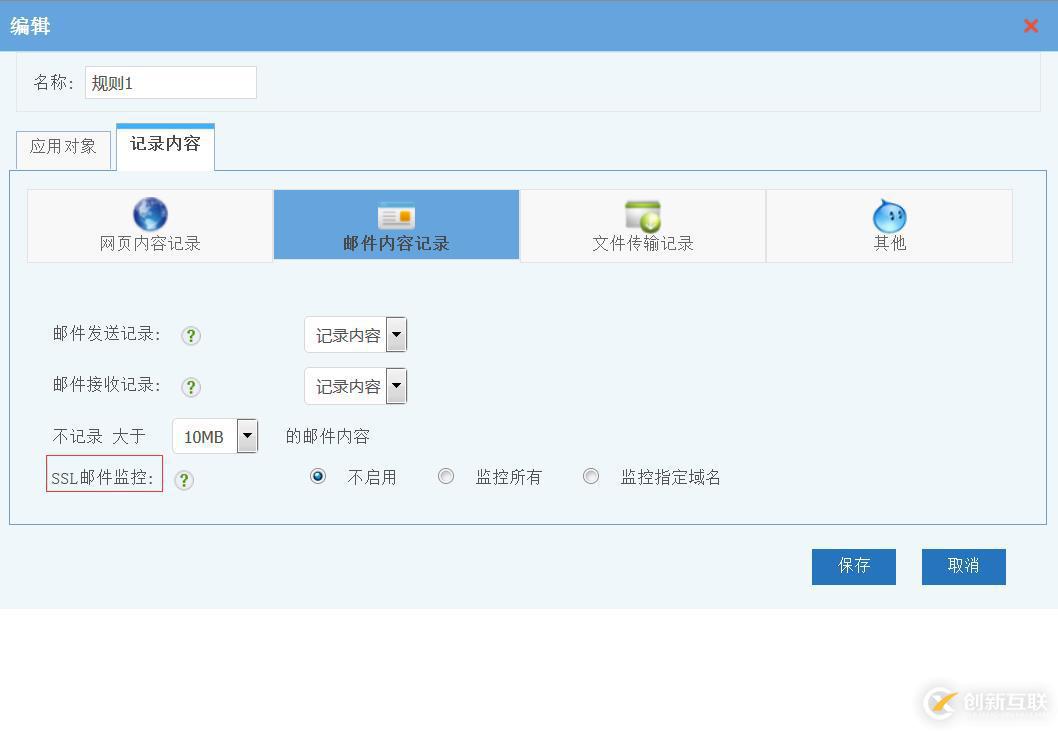
Task: Choose 监控指定域名 option
Action: click(590, 476)
